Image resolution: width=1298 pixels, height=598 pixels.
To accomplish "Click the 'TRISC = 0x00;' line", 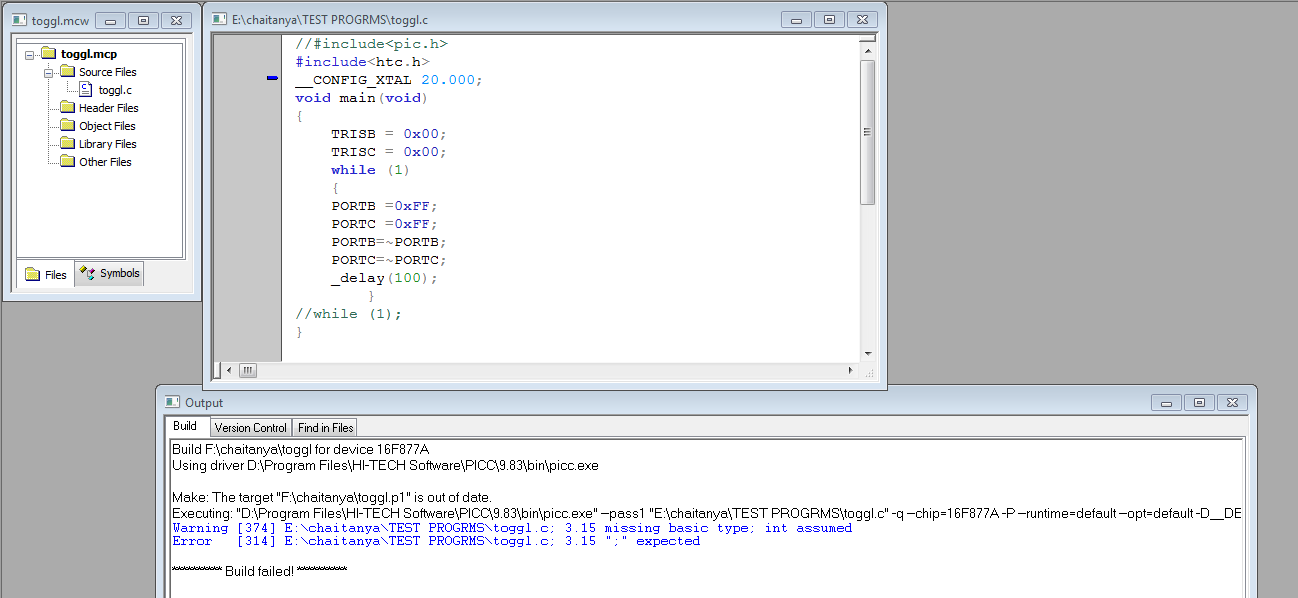I will (x=388, y=152).
